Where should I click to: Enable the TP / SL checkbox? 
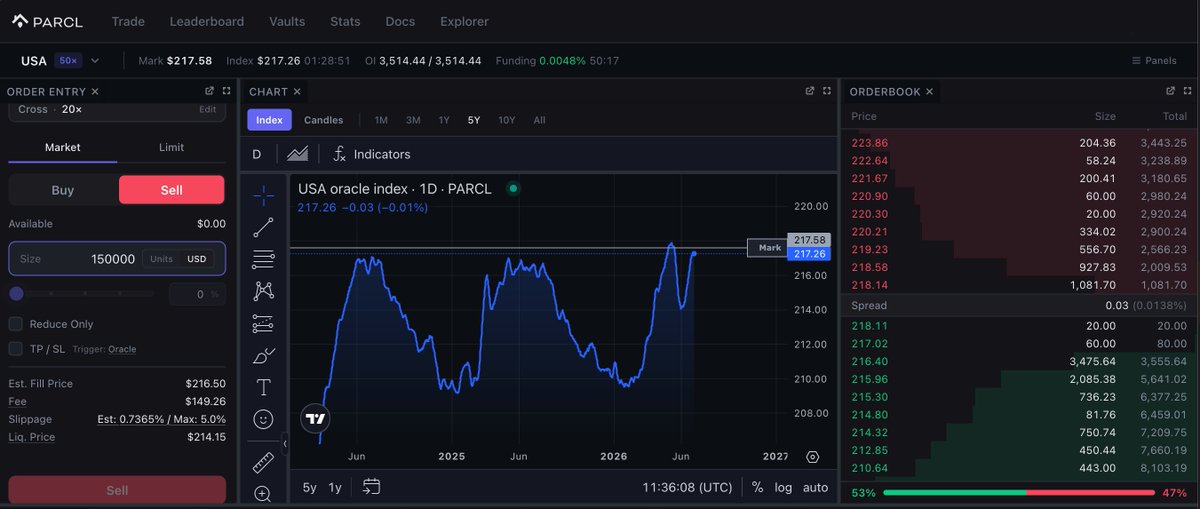[15, 349]
